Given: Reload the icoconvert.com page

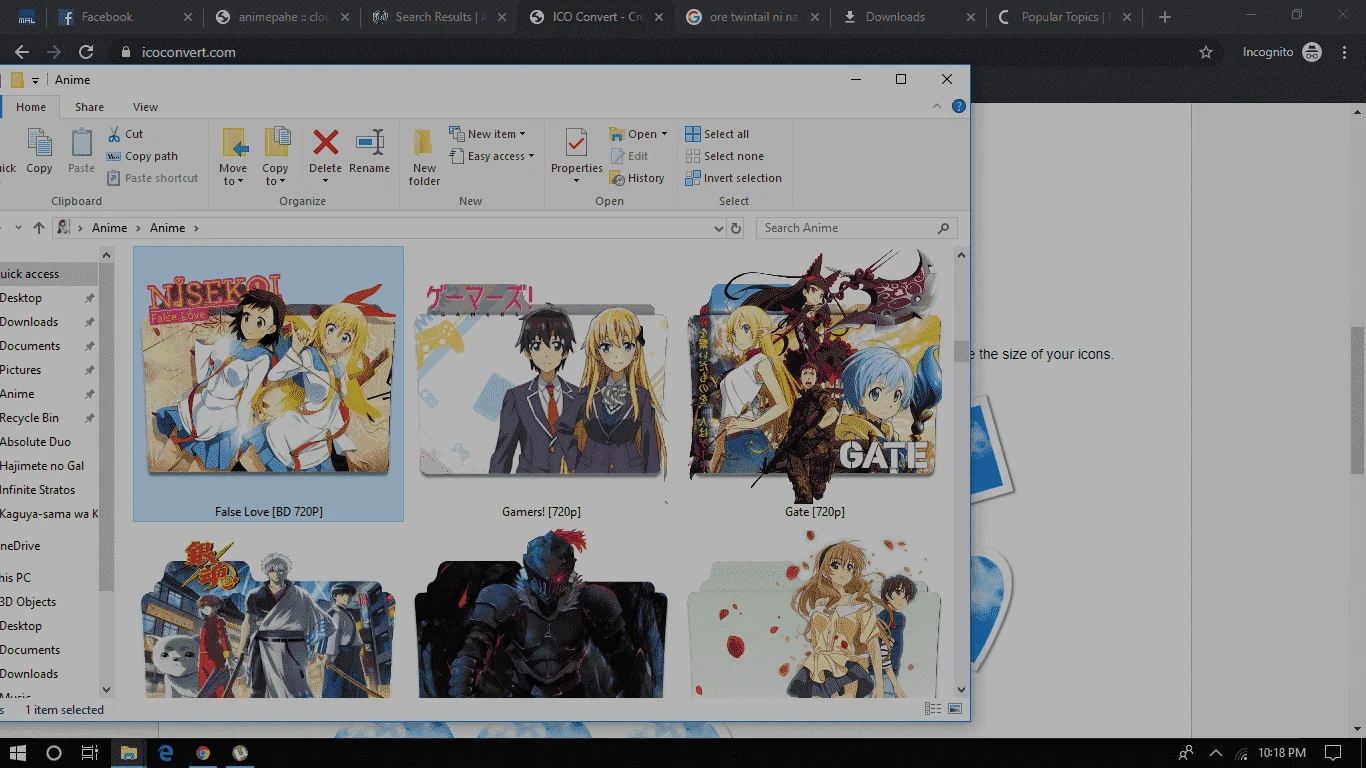Looking at the screenshot, I should (86, 52).
